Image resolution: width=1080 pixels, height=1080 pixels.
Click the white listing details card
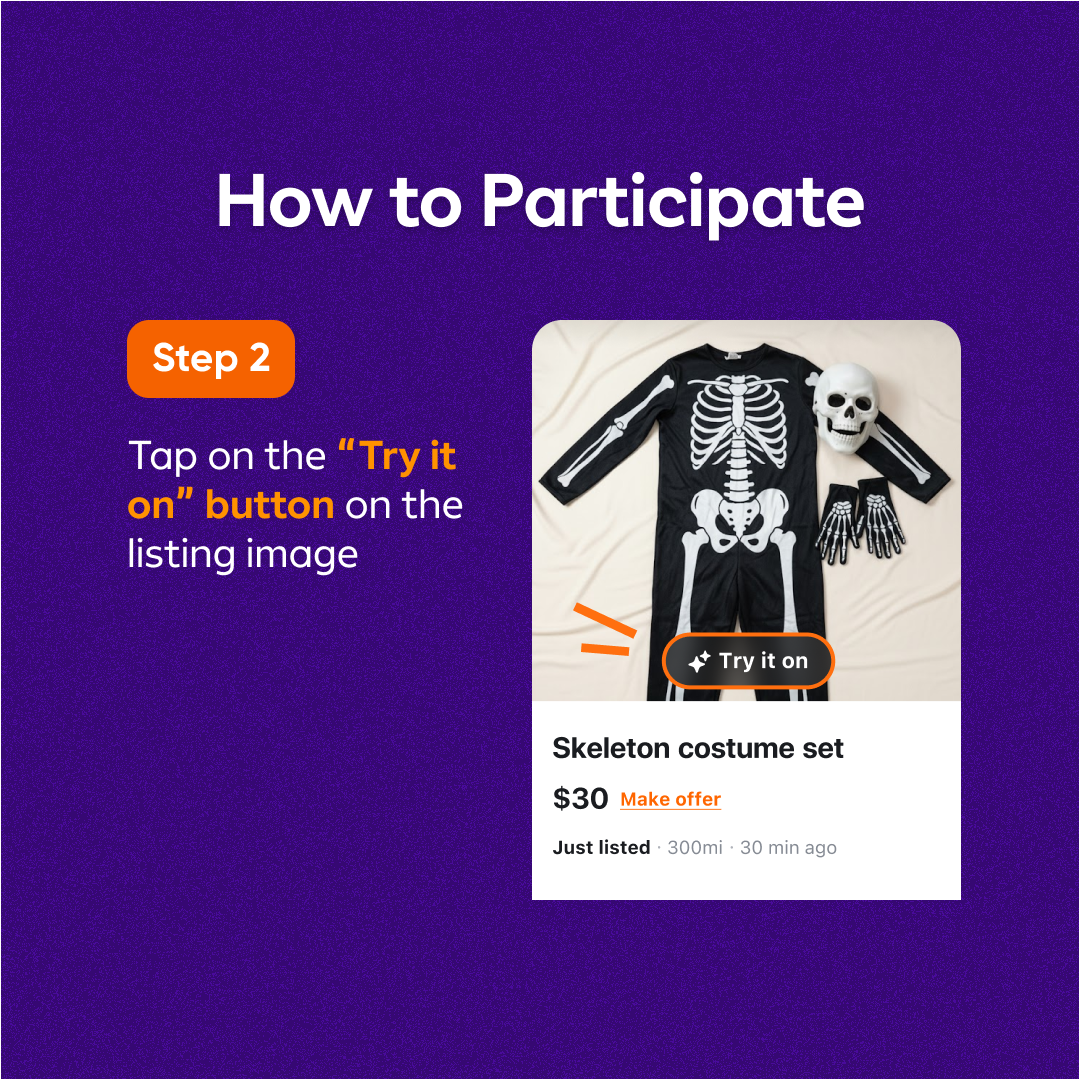pyautogui.click(x=746, y=800)
